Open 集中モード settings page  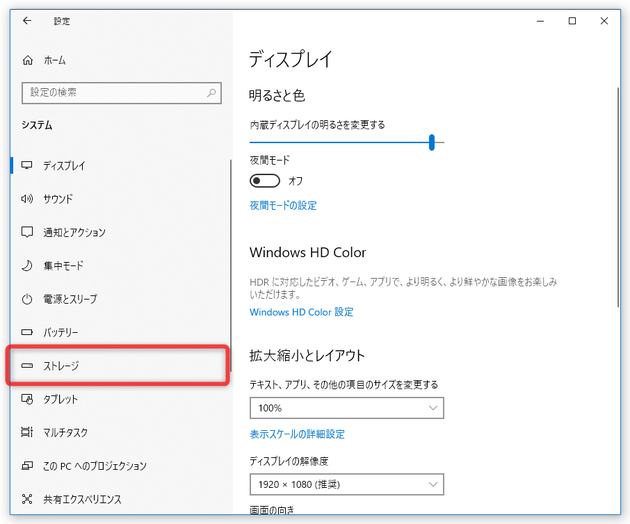pyautogui.click(x=121, y=266)
